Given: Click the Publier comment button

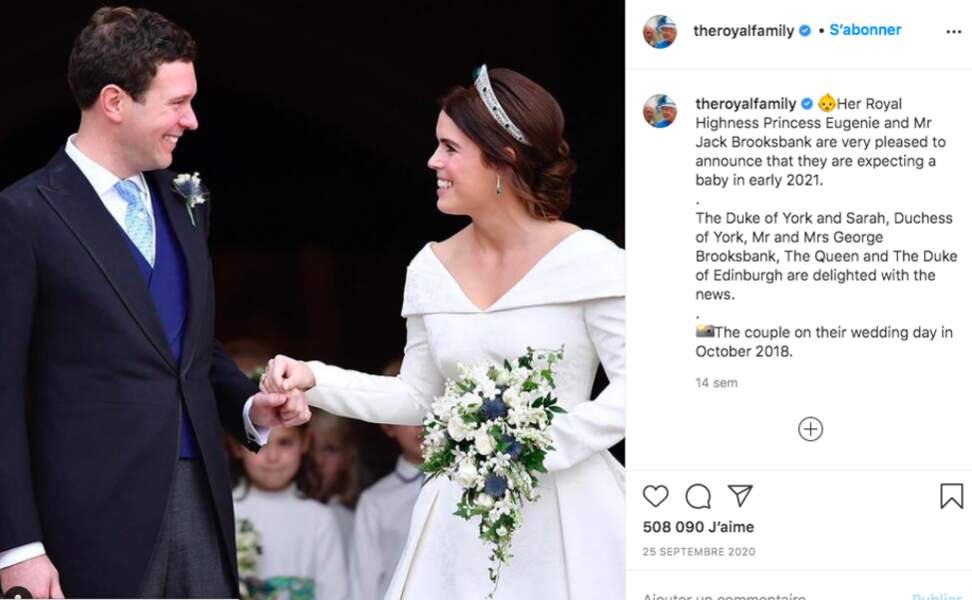Looking at the screenshot, I should [937, 596].
